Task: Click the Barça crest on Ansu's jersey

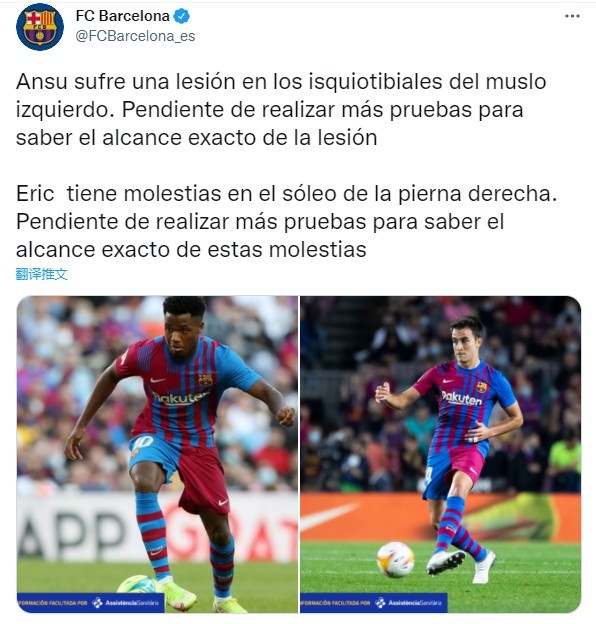Action: 205,380
